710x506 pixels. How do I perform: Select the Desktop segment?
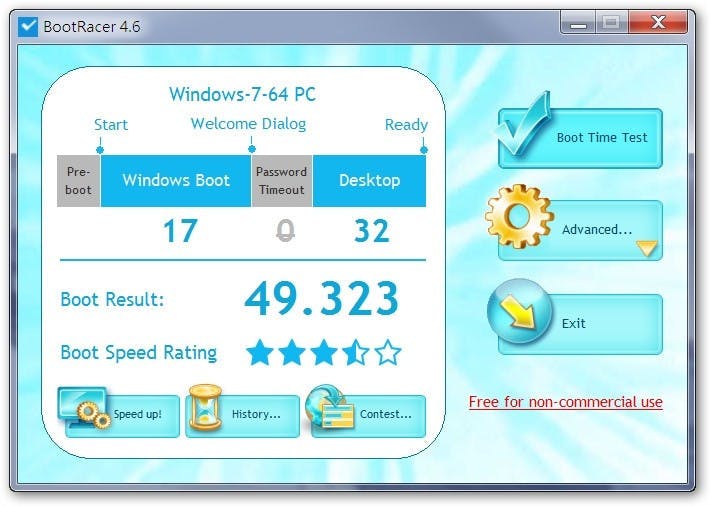[369, 181]
